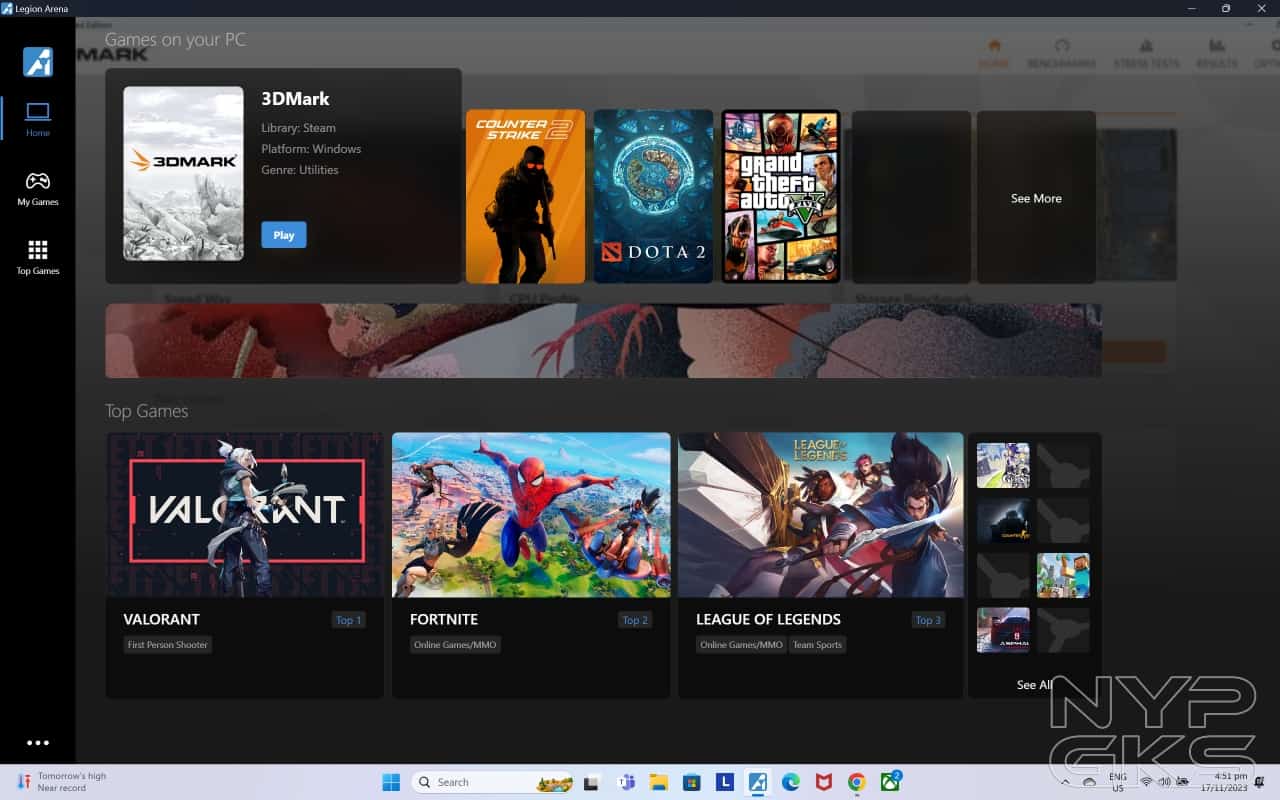This screenshot has height=800, width=1280.
Task: Select the 3DMark cover art
Action: point(183,173)
